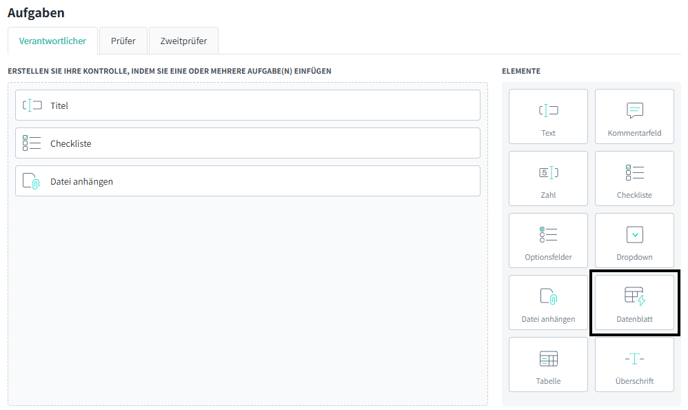Click the Kommentarfeld label
The image size is (688, 410).
(634, 133)
